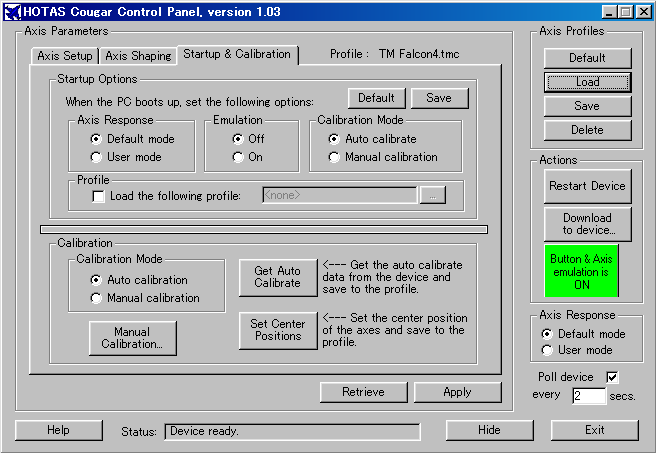
Task: Open Help
Action: tap(59, 430)
